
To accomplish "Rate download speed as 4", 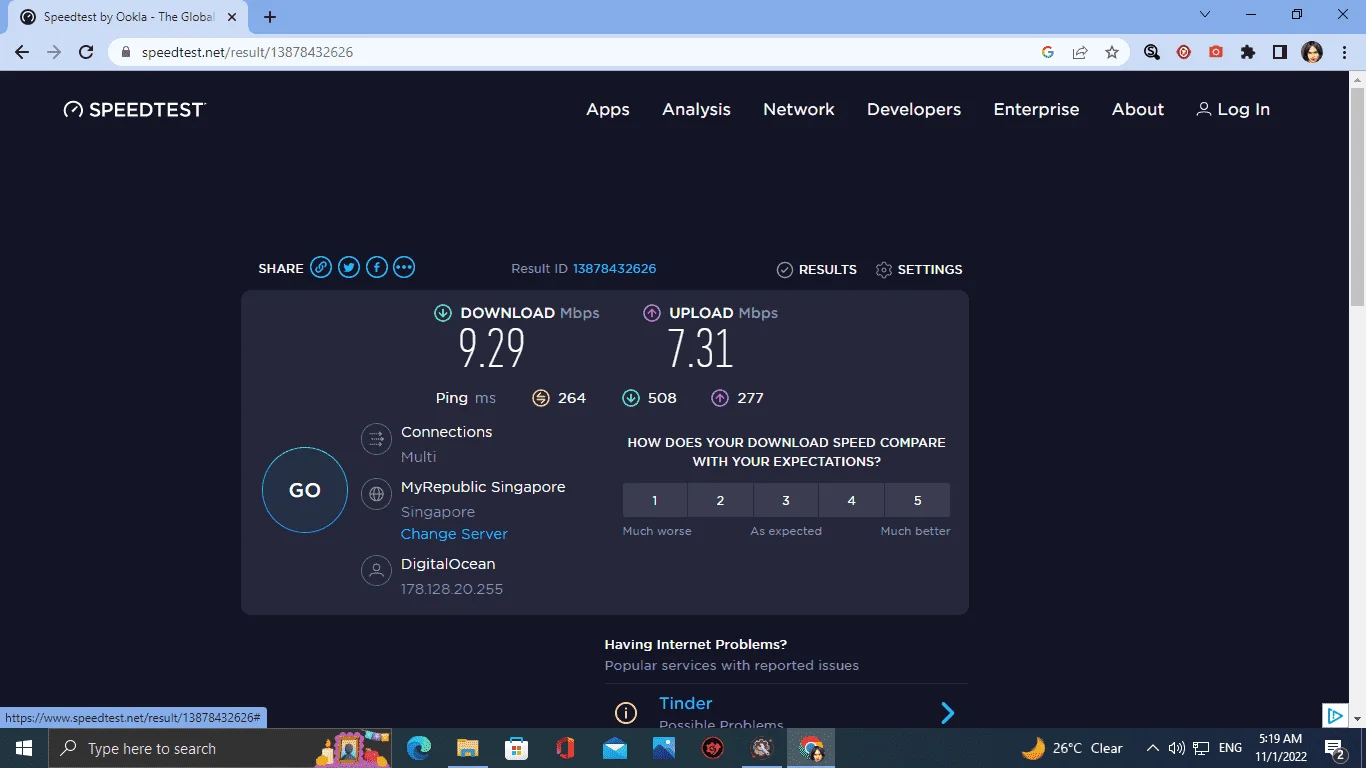I will pyautogui.click(x=851, y=500).
